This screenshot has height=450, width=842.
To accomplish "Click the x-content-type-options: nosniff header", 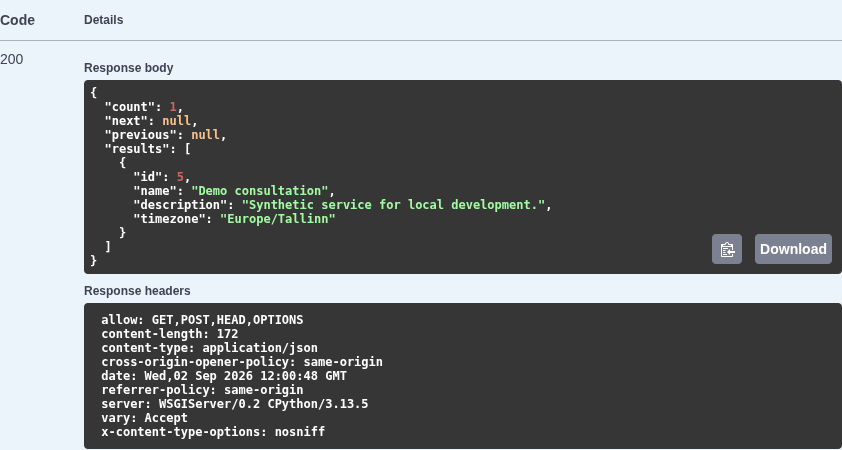I will coord(213,432).
